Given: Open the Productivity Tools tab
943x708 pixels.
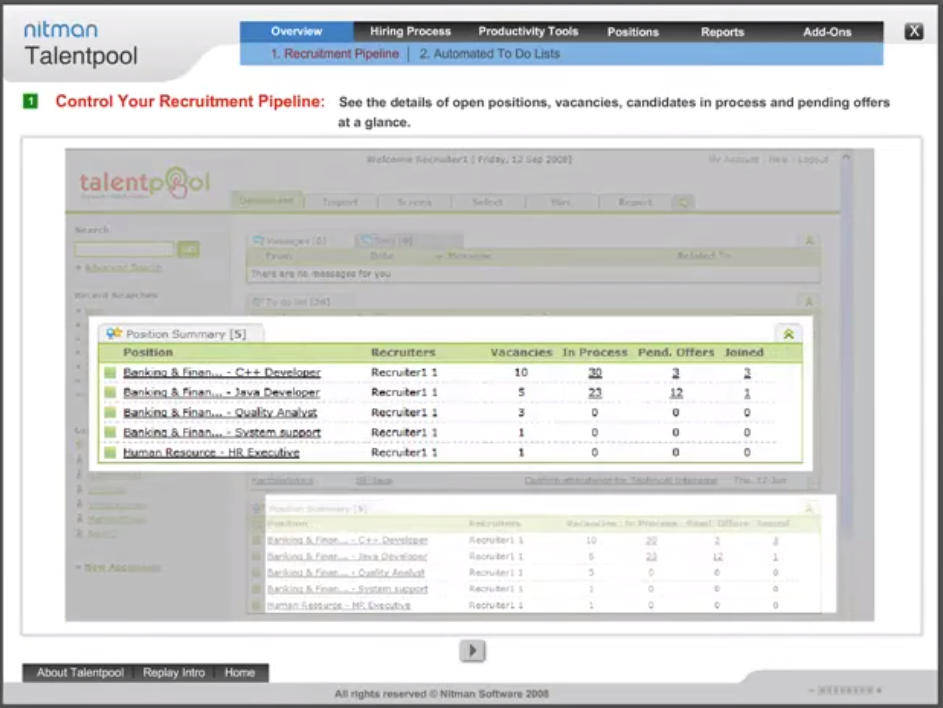Looking at the screenshot, I should click(528, 31).
